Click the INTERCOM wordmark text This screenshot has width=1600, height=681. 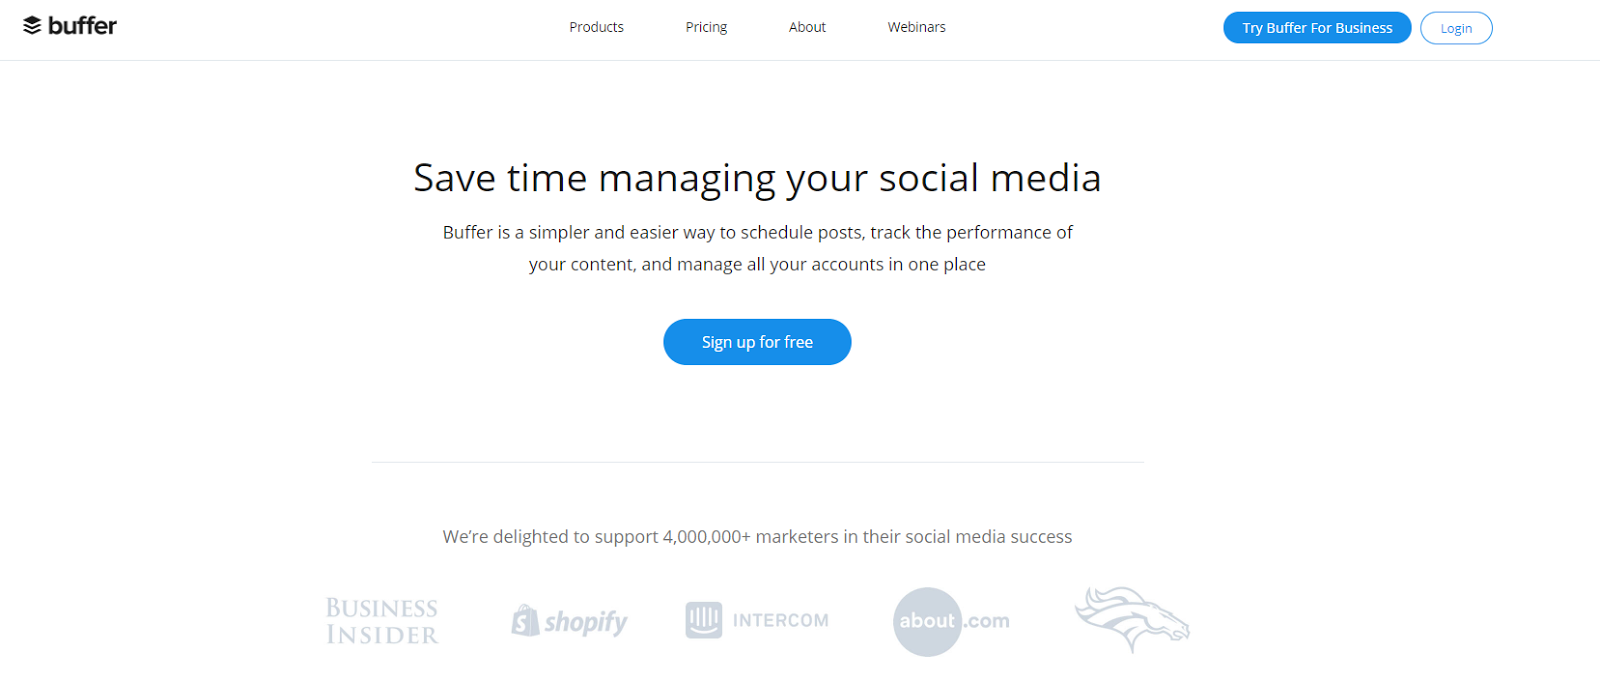coord(781,621)
